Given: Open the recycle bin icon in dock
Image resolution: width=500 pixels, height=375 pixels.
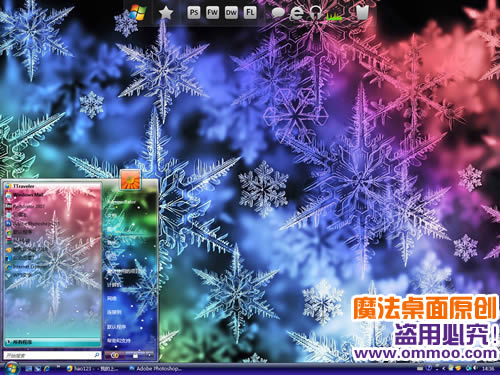Looking at the screenshot, I should tap(362, 13).
